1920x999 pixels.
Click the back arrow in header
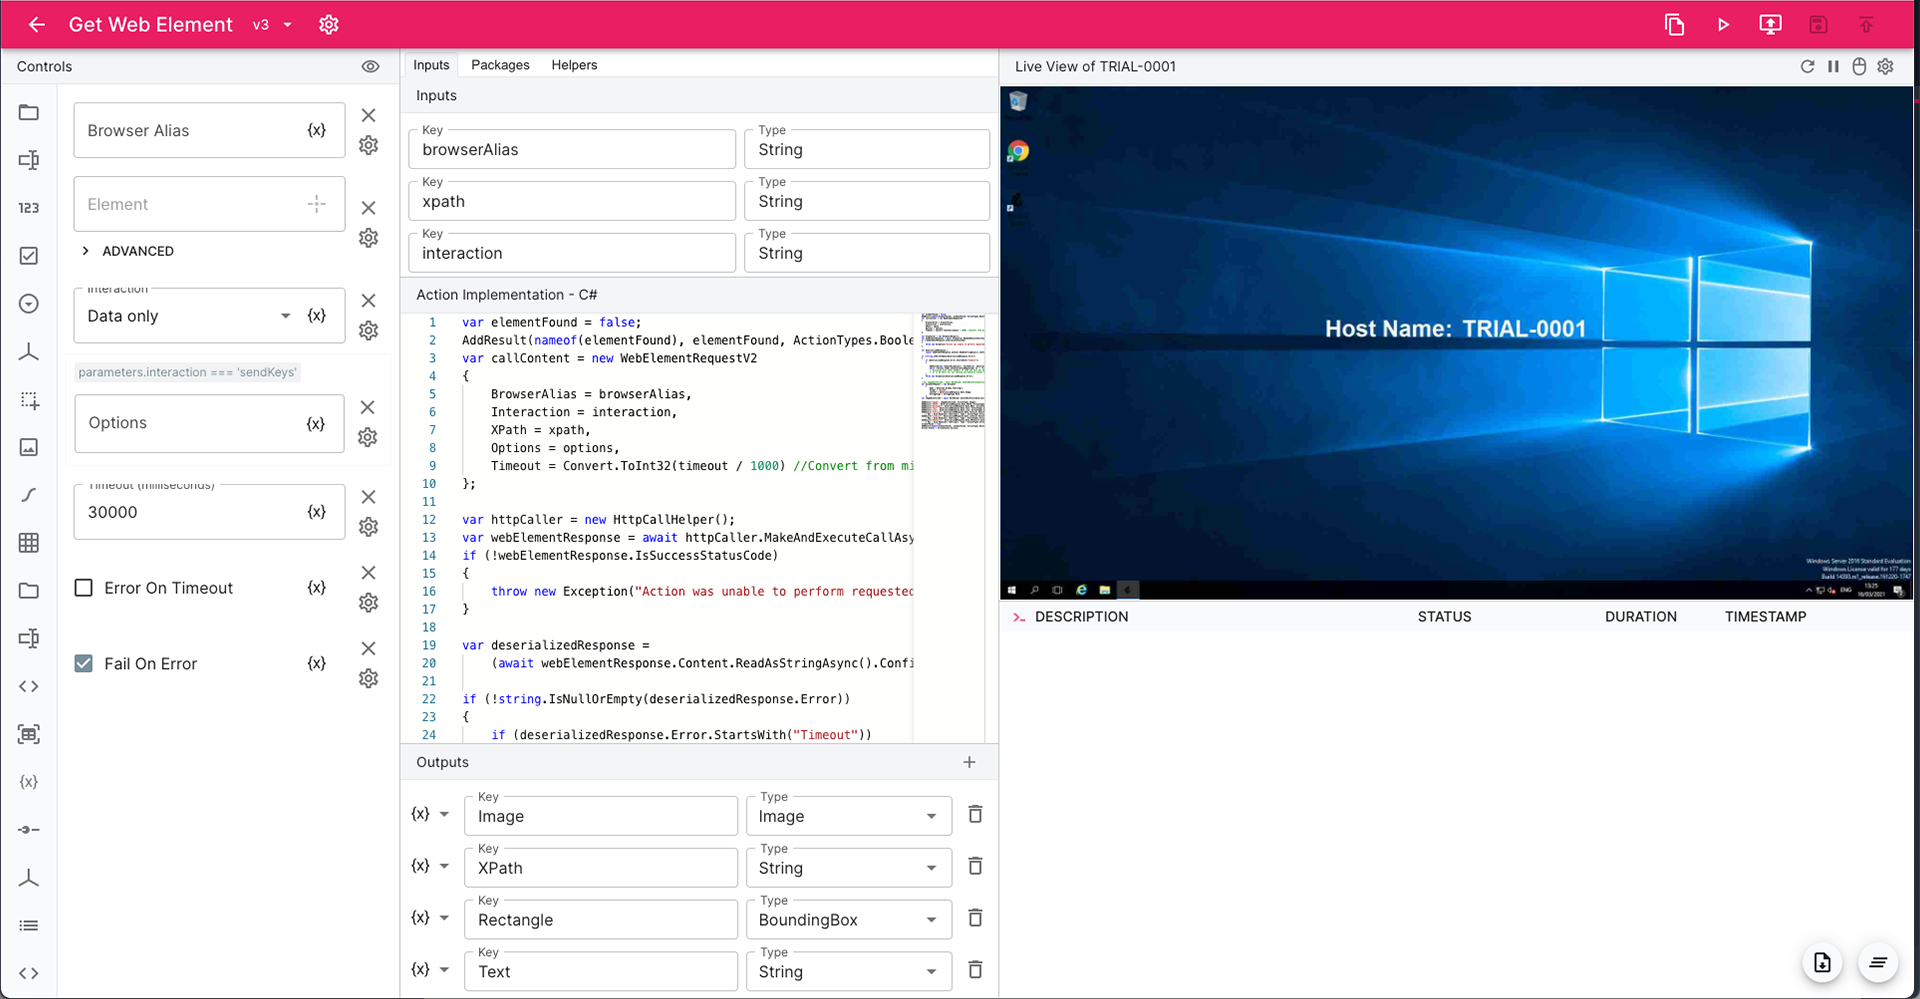point(37,25)
